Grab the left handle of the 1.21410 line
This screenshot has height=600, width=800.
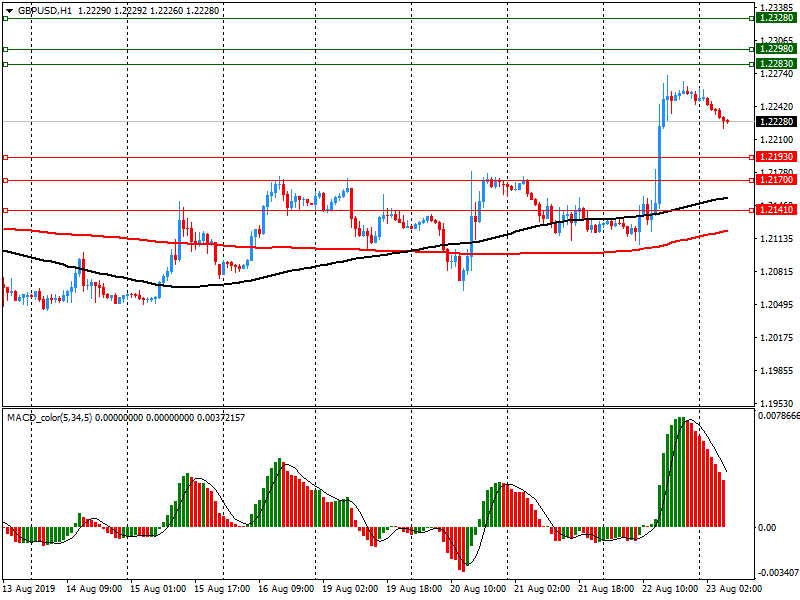coord(5,210)
